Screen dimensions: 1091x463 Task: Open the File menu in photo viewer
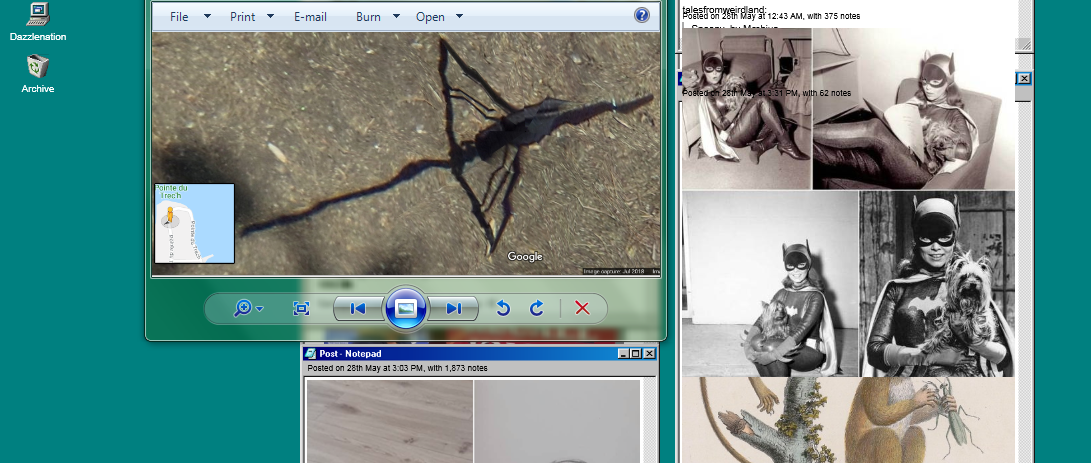(179, 17)
